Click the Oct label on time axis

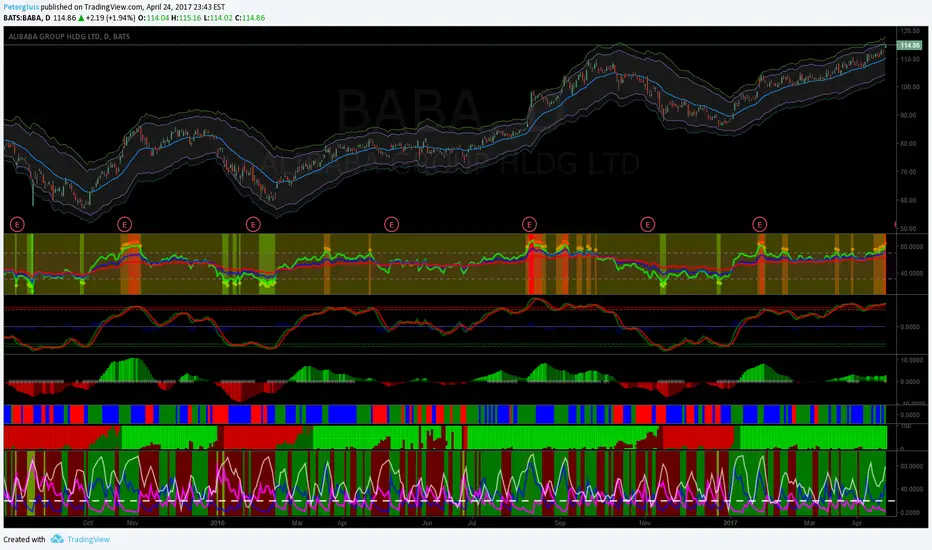(x=88, y=523)
